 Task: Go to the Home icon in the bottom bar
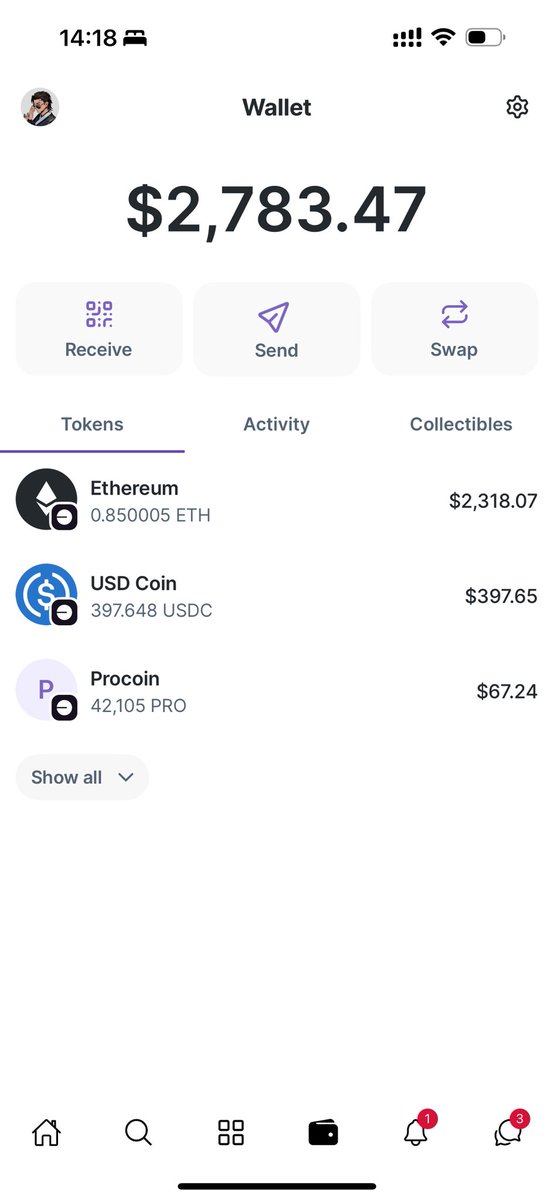(x=46, y=1132)
